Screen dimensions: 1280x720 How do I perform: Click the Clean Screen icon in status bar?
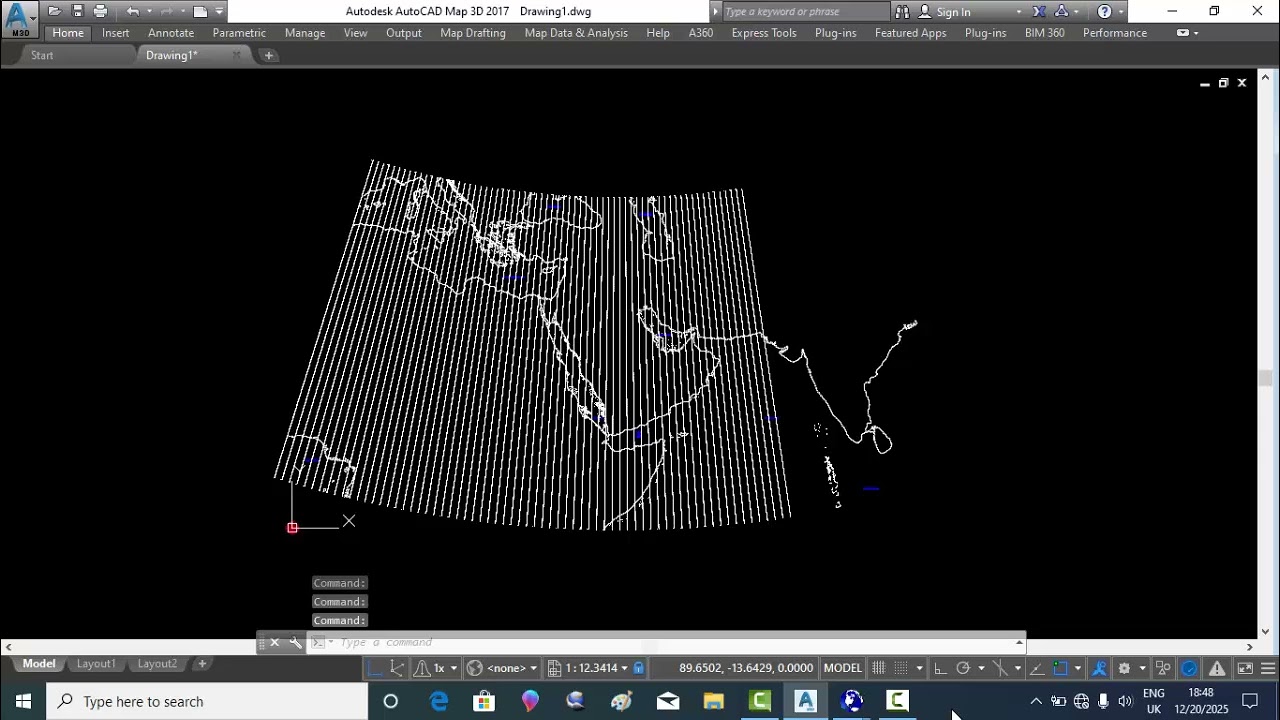pyautogui.click(x=1245, y=668)
